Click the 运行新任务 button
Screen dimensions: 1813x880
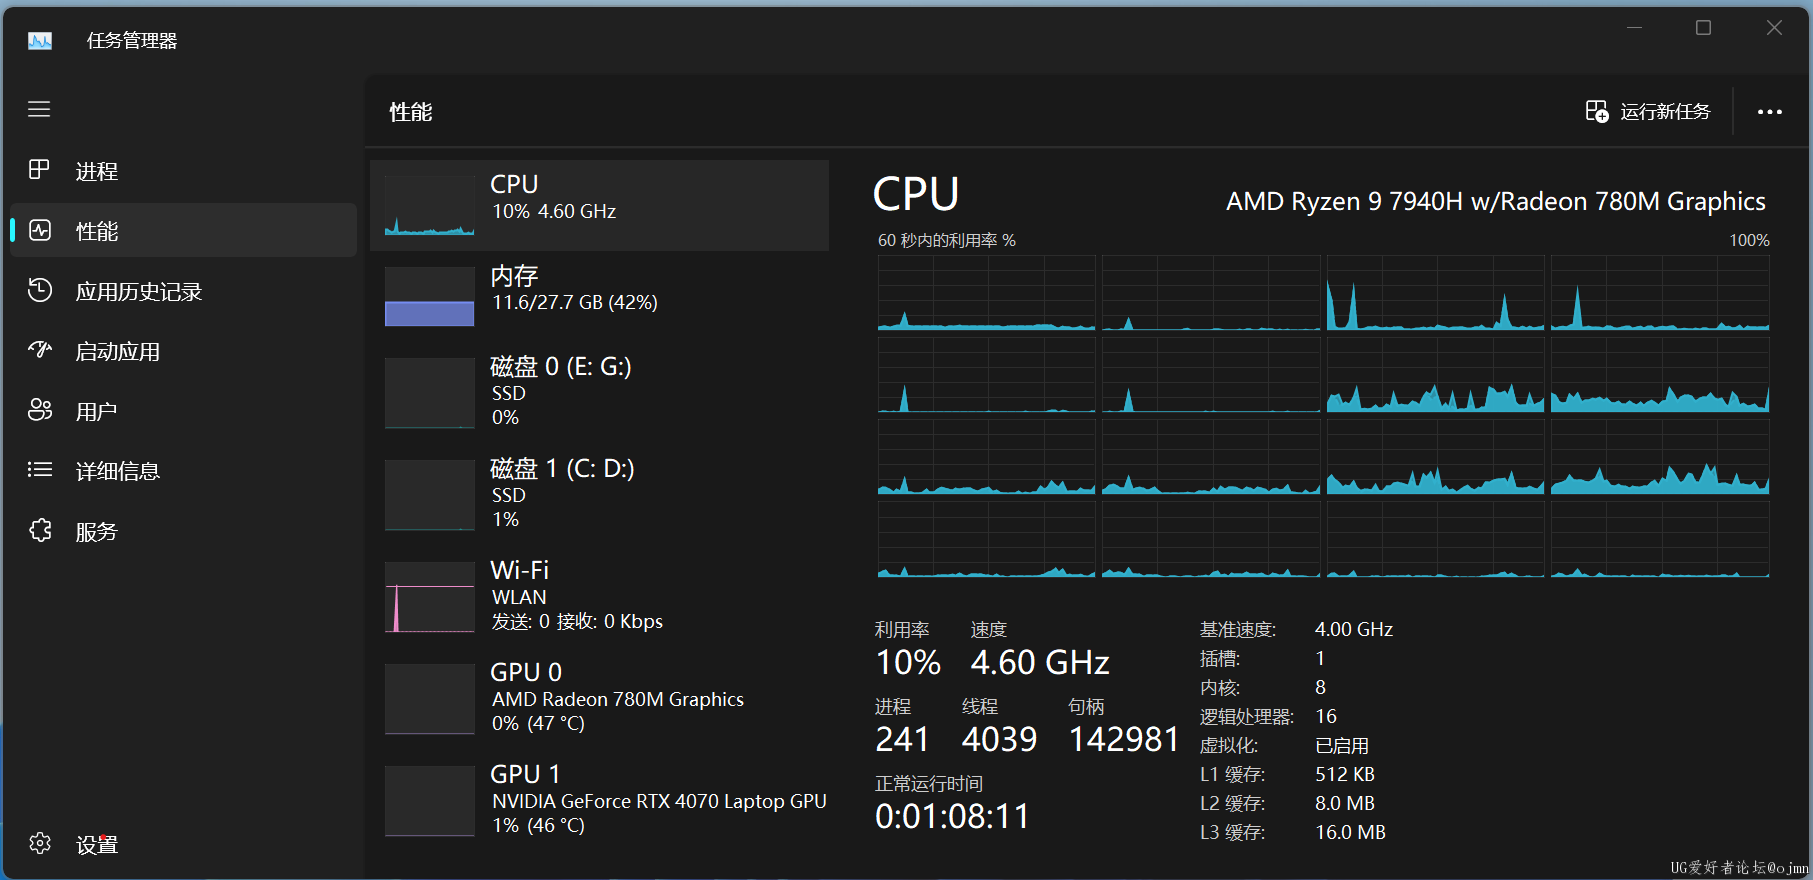(x=1648, y=111)
